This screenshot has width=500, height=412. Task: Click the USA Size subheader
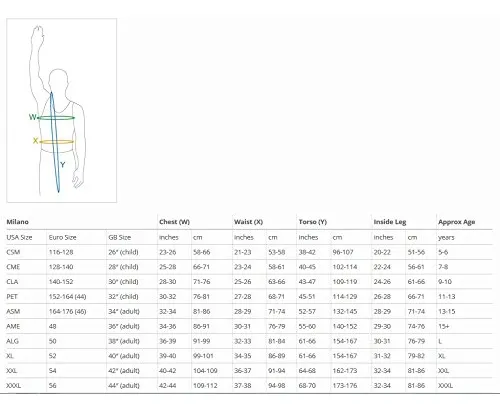pyautogui.click(x=19, y=237)
